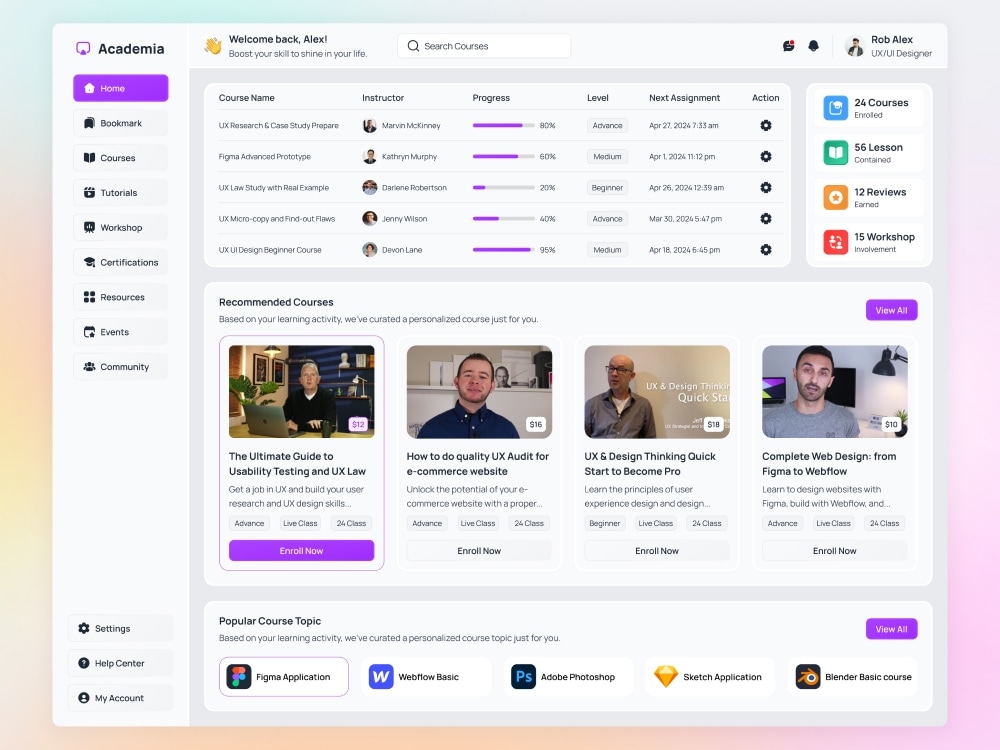Enroll in Usability Testing and UX Law course
Viewport: 1000px width, 750px height.
click(x=302, y=550)
